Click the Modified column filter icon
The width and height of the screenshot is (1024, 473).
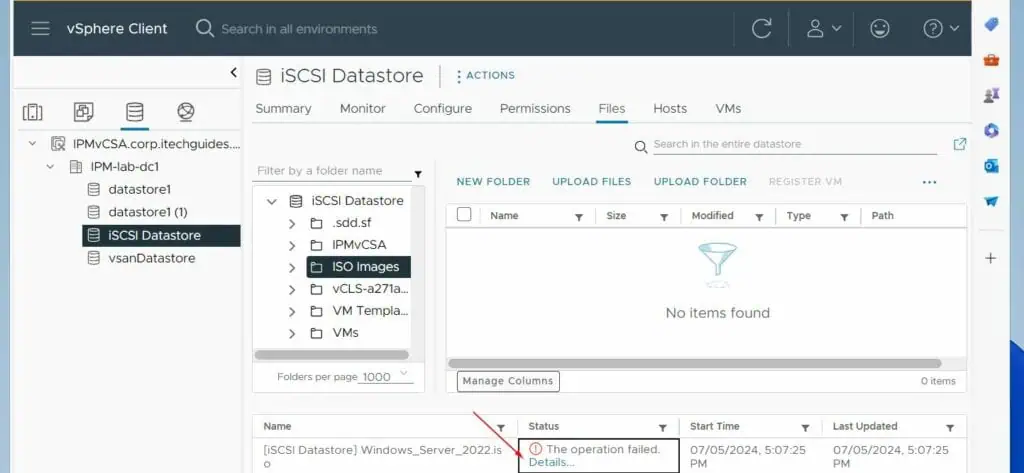(x=759, y=217)
